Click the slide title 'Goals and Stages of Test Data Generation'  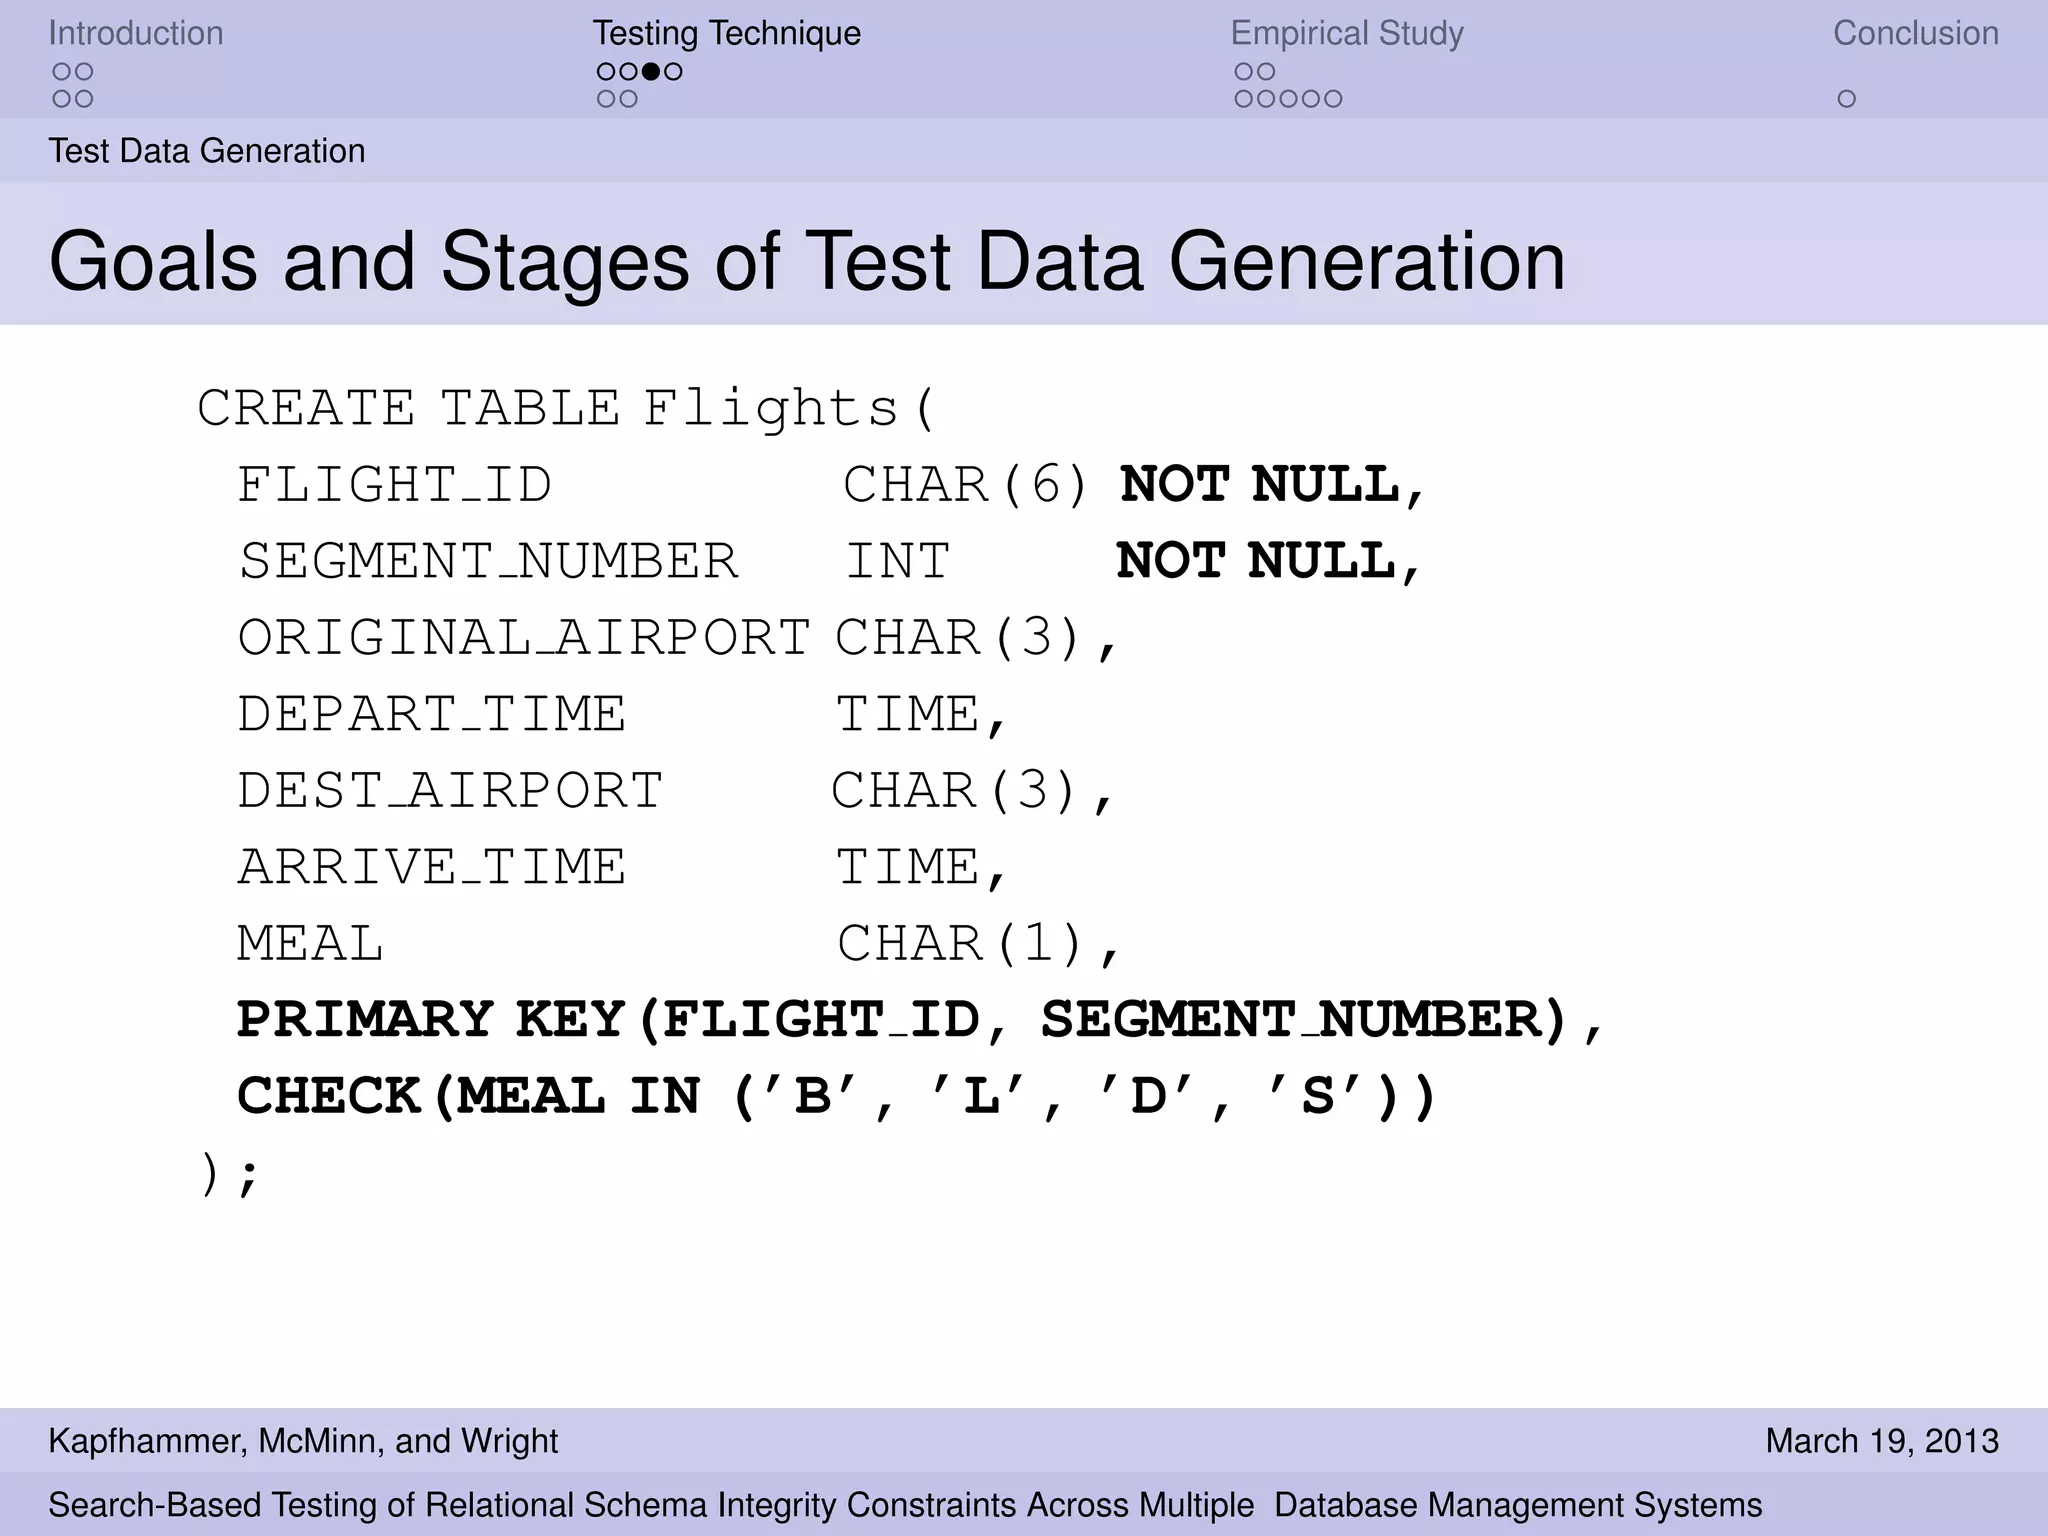(x=807, y=261)
